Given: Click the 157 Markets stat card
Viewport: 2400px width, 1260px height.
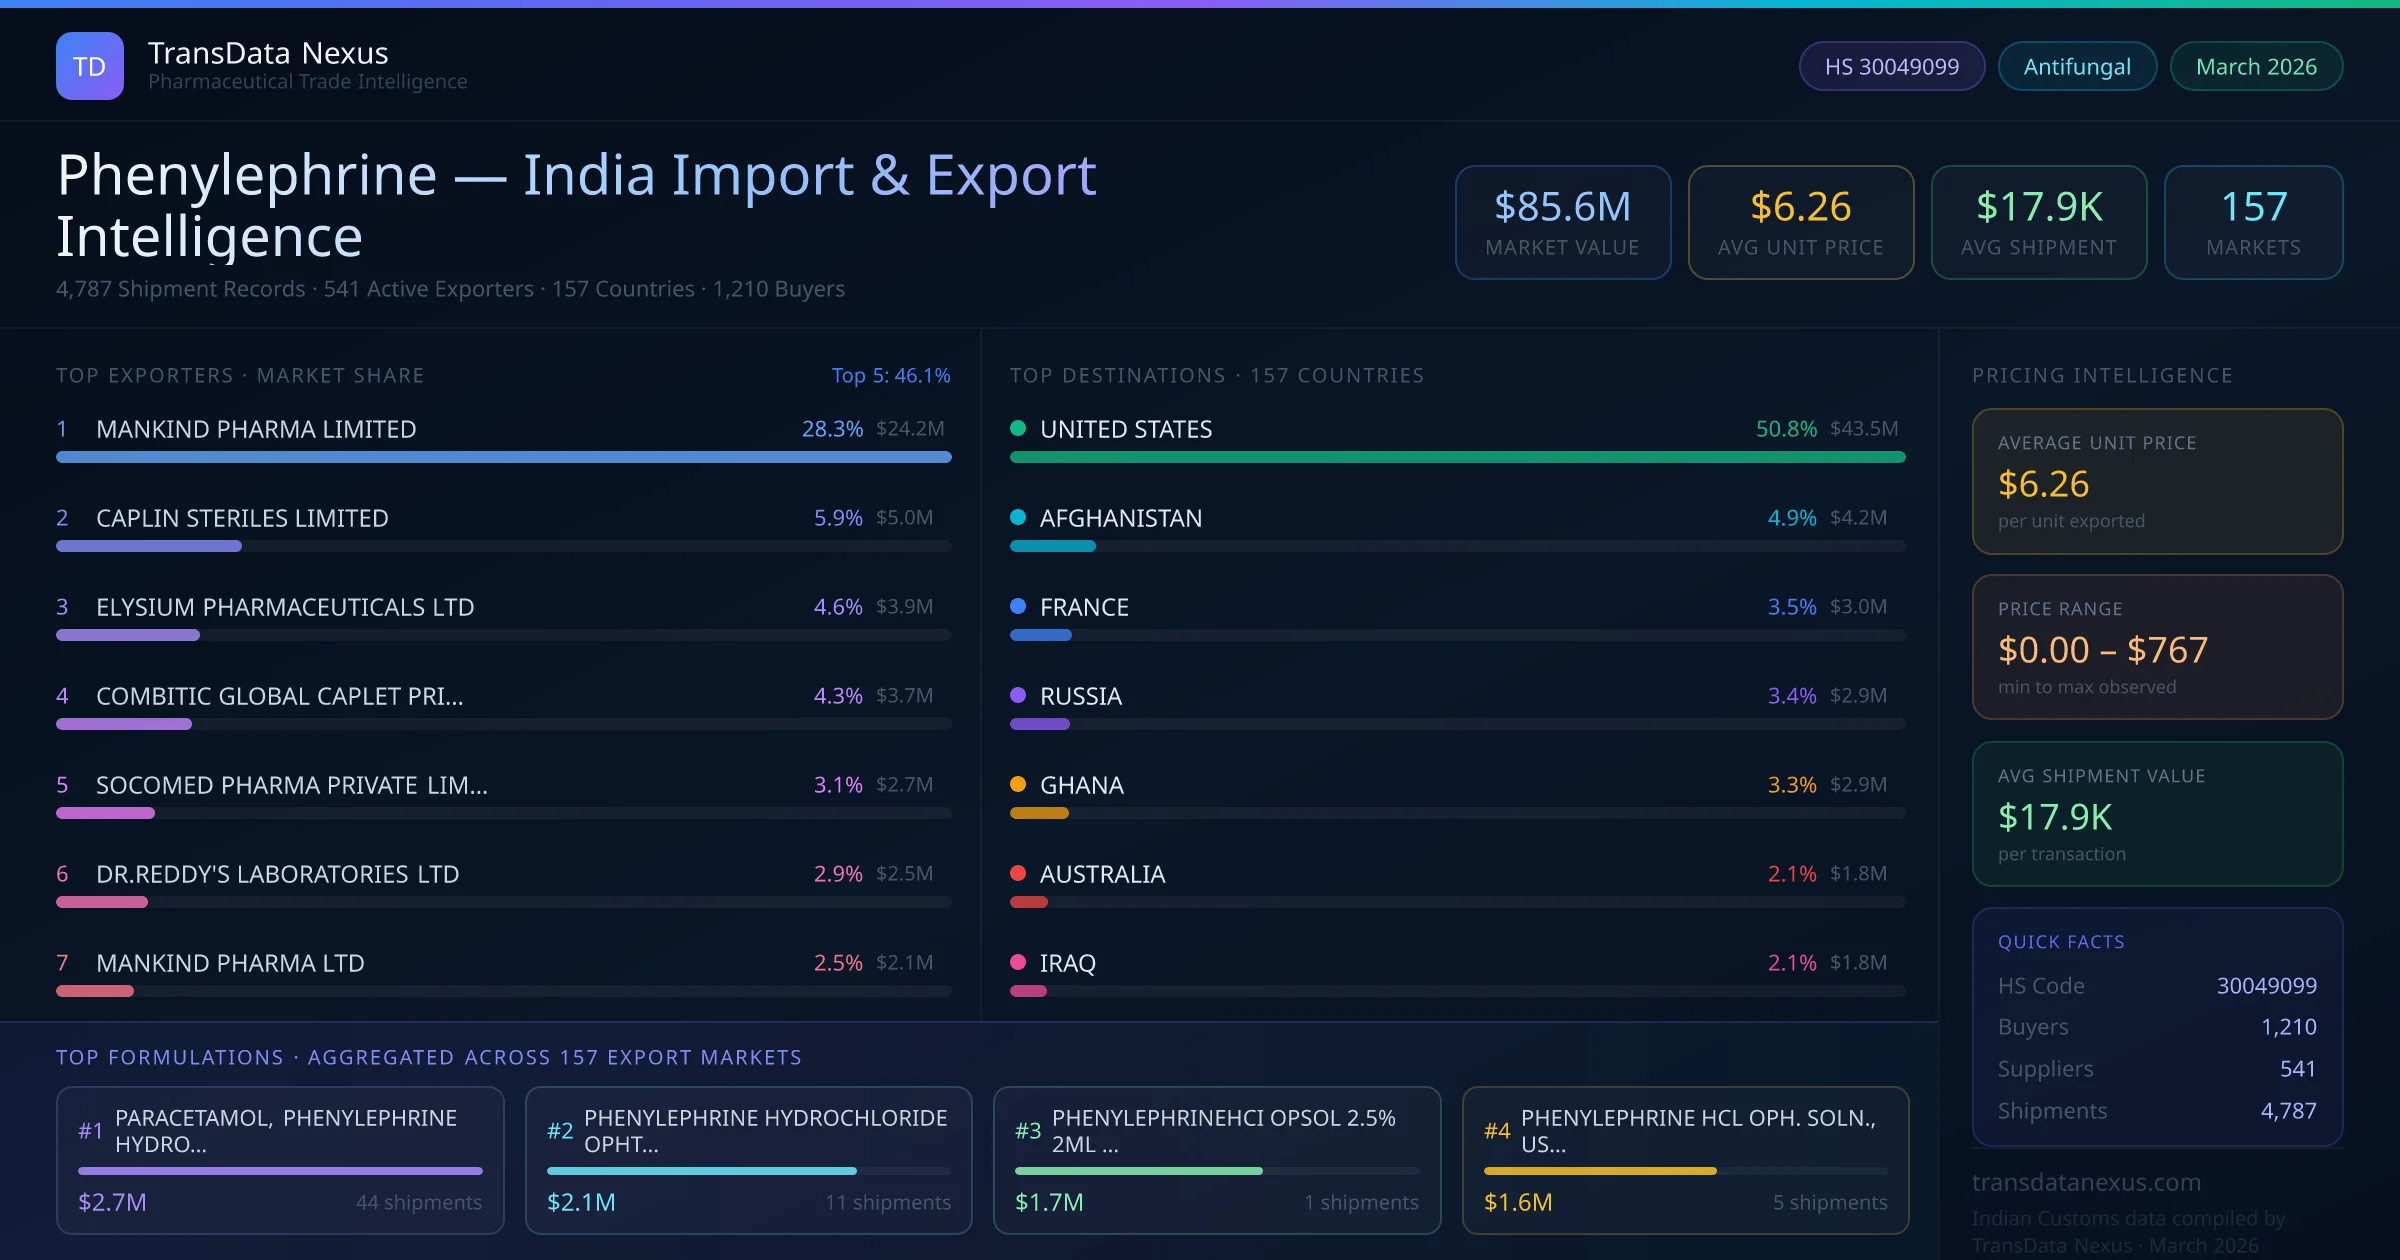Looking at the screenshot, I should tap(2253, 222).
